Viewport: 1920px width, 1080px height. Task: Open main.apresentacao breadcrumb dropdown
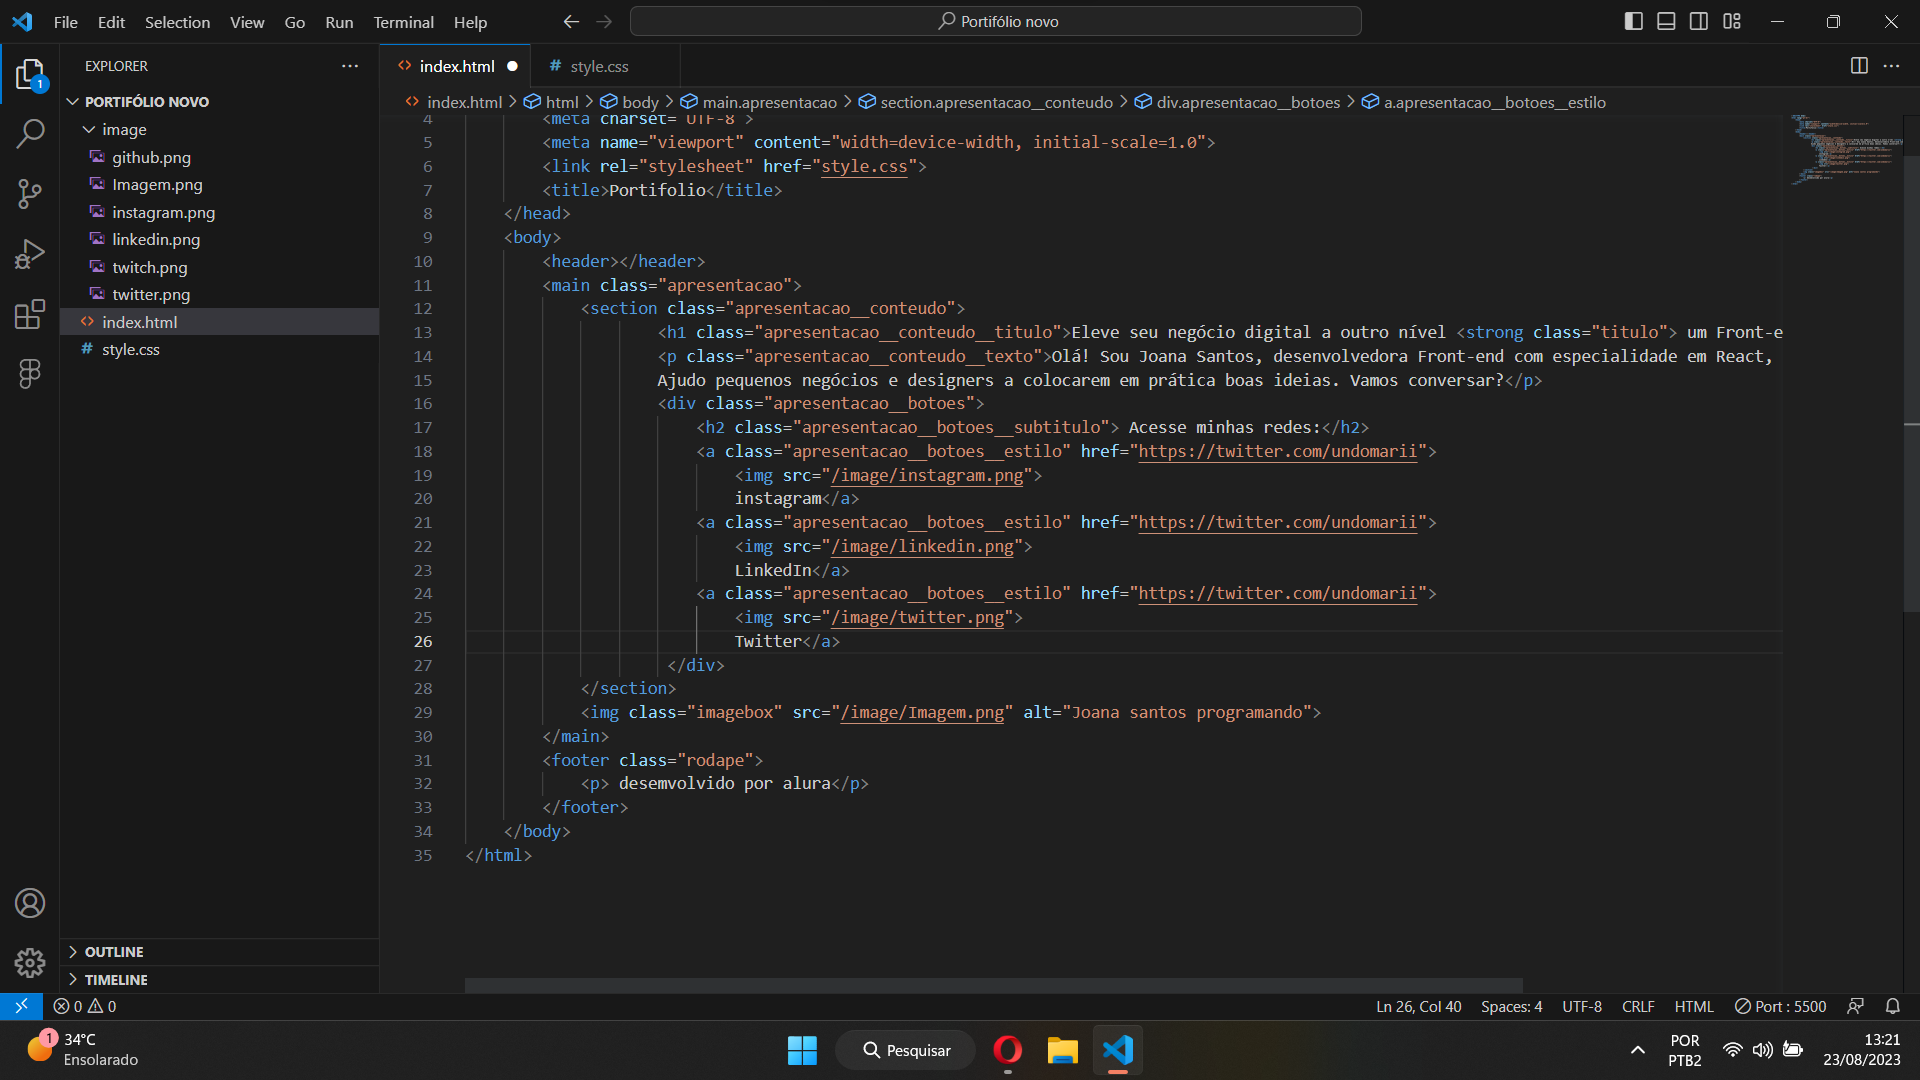tap(759, 102)
